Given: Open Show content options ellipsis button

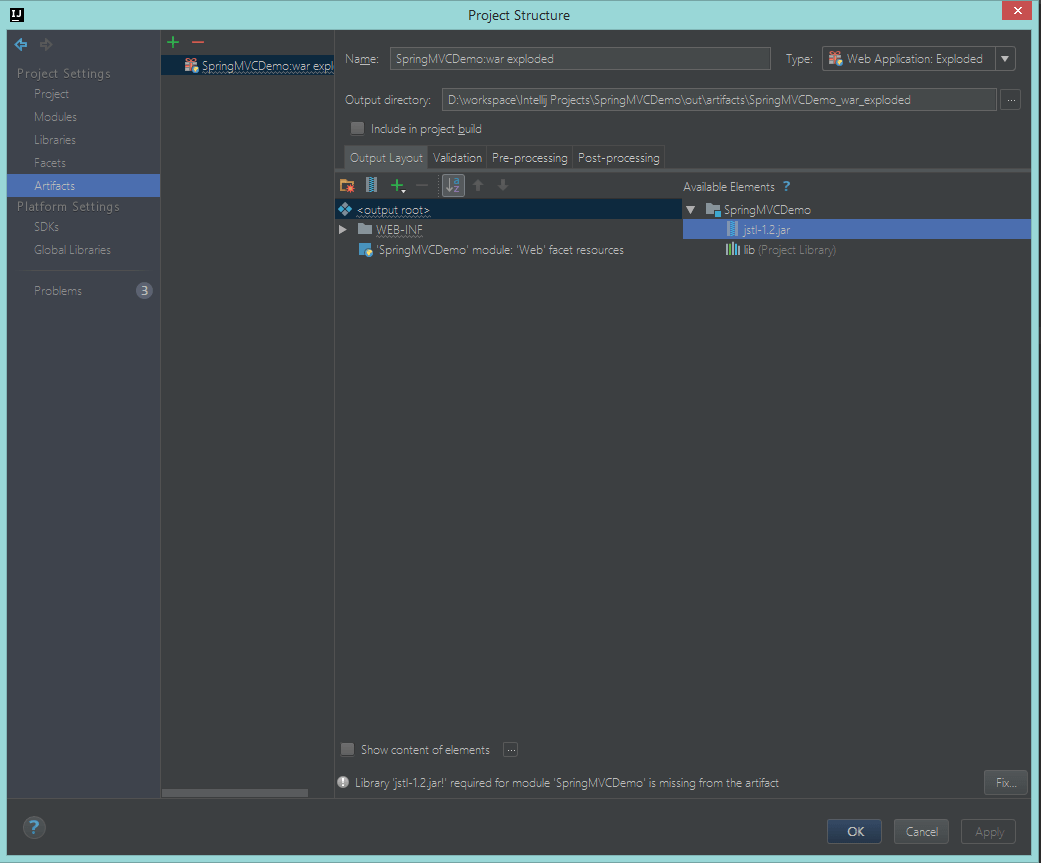Looking at the screenshot, I should tap(511, 749).
